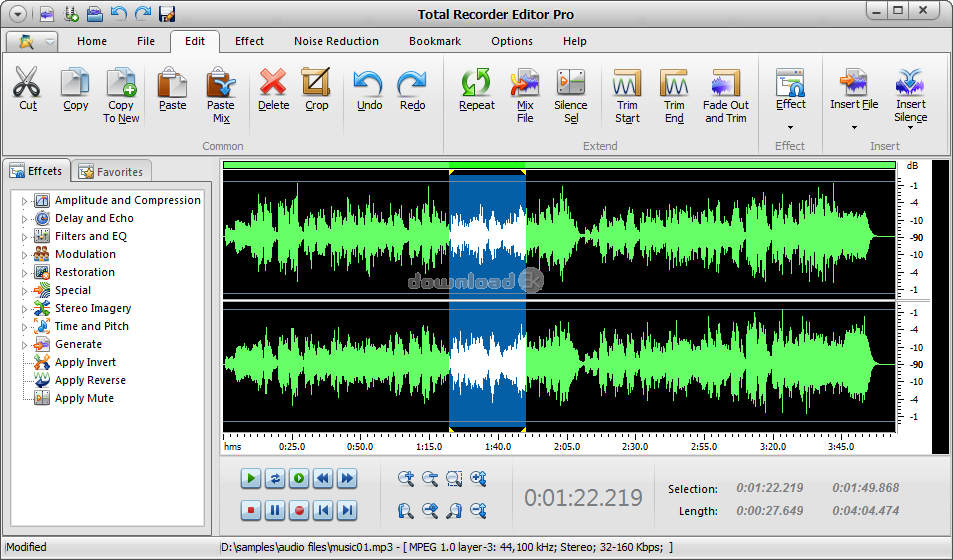This screenshot has width=953, height=560.
Task: Zoom to the selection's right edge
Action: click(454, 510)
